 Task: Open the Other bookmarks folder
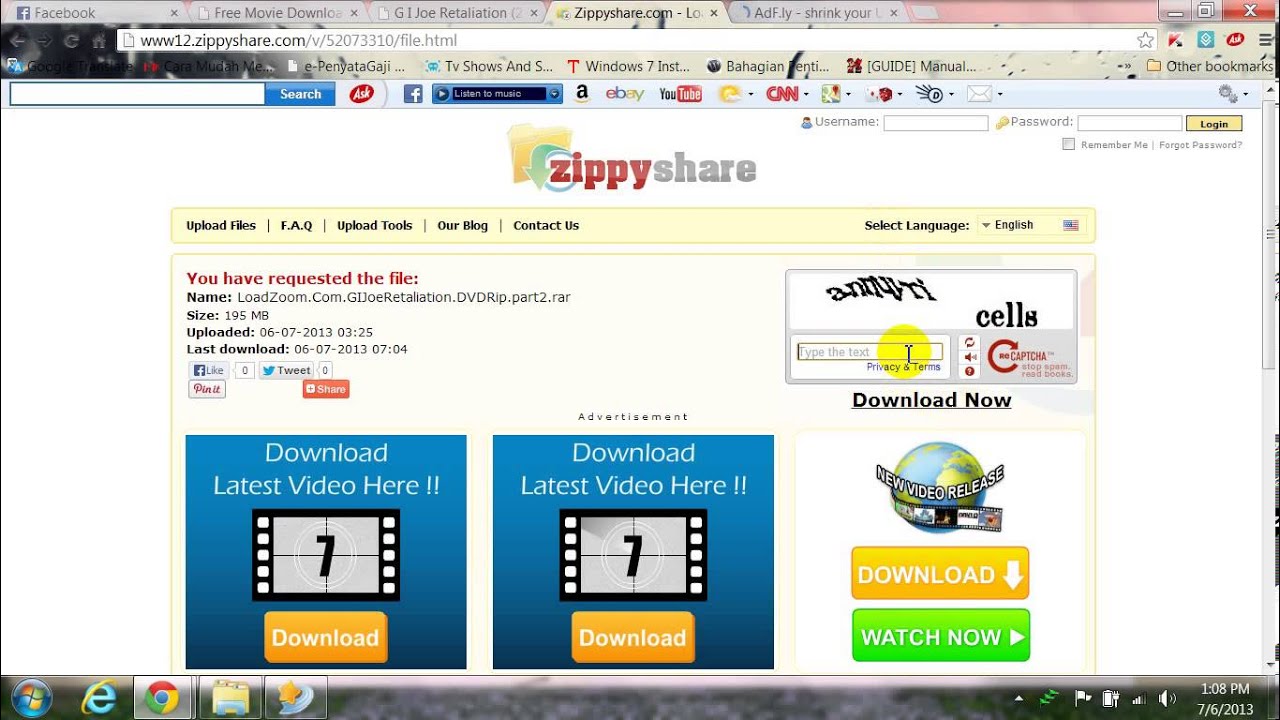[1210, 66]
